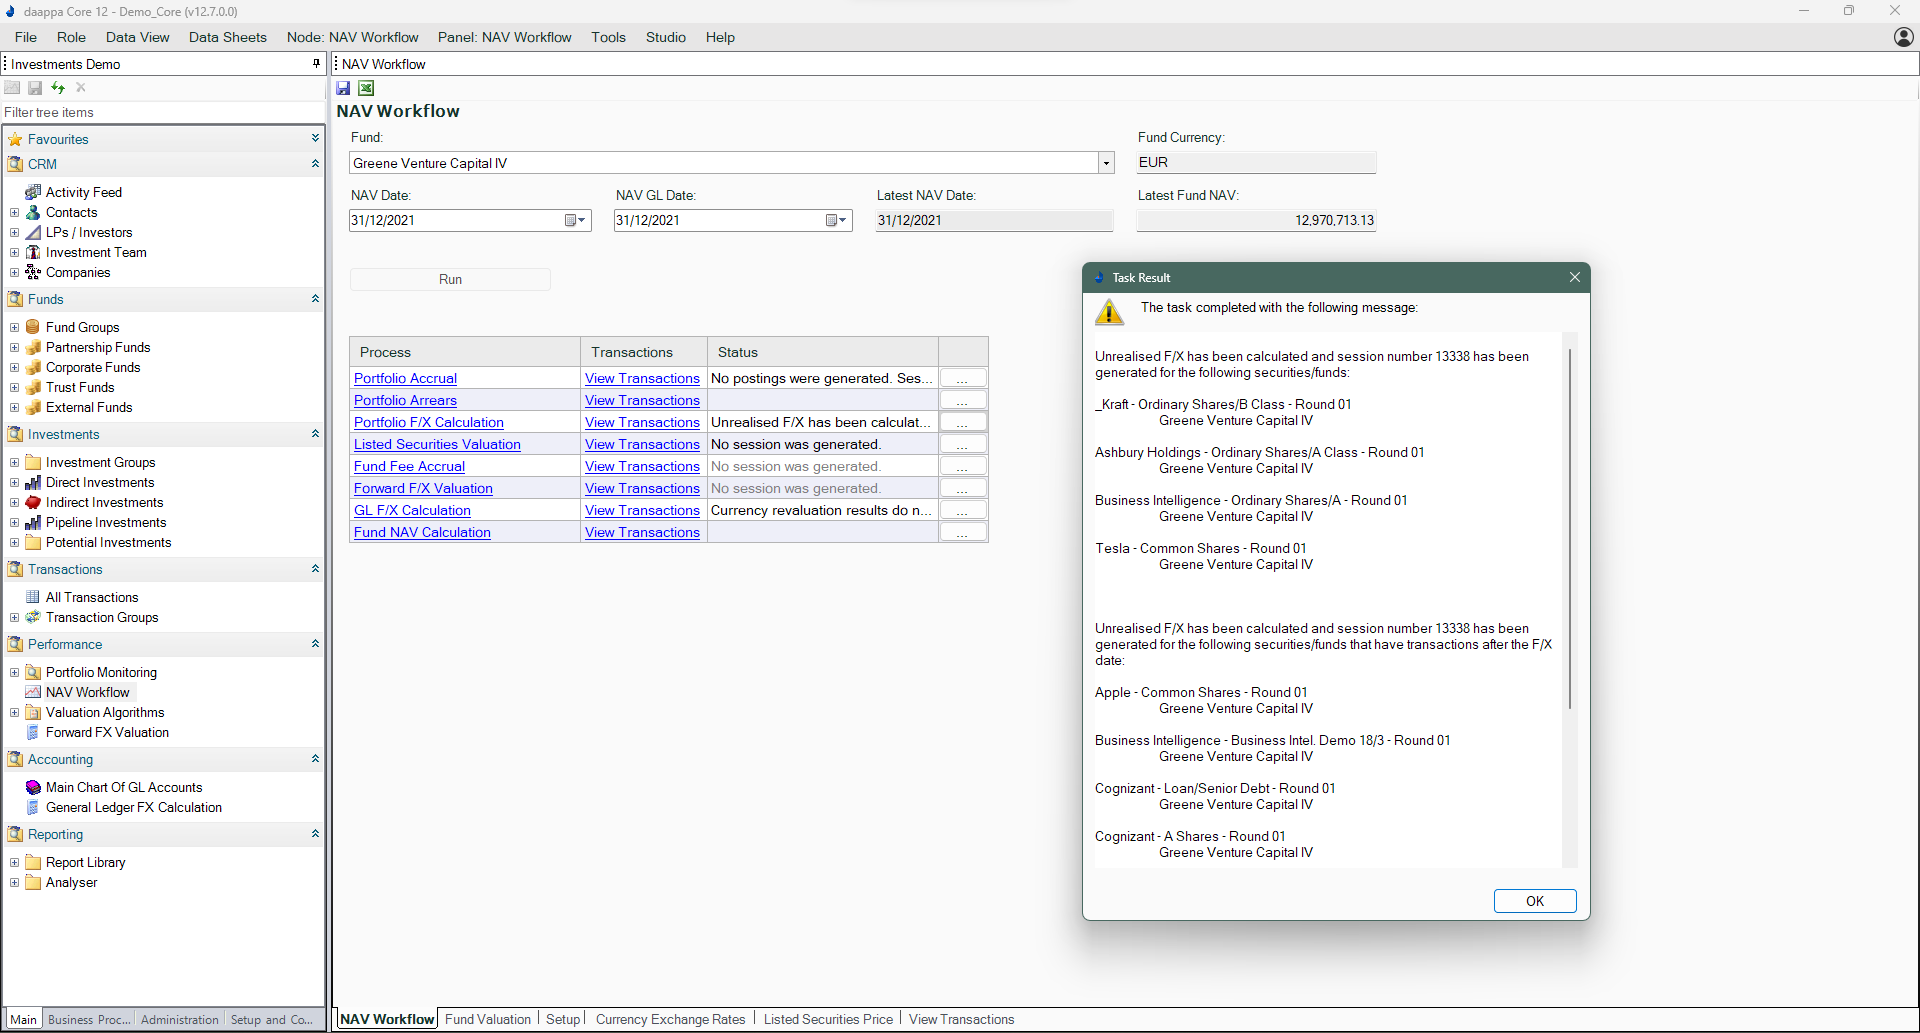Click the Activity Feed icon
Image resolution: width=1920 pixels, height=1033 pixels.
[x=33, y=192]
